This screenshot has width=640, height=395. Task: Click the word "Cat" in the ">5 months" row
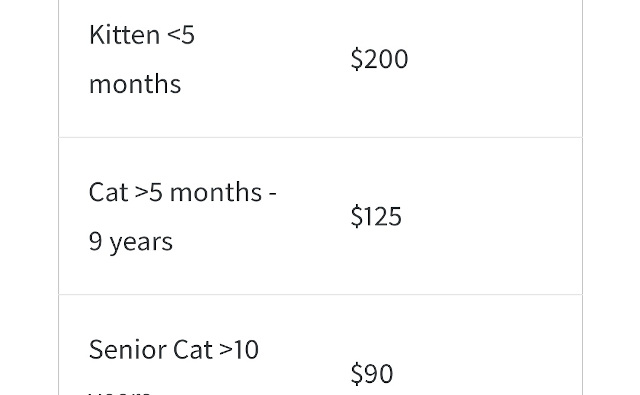click(x=108, y=192)
